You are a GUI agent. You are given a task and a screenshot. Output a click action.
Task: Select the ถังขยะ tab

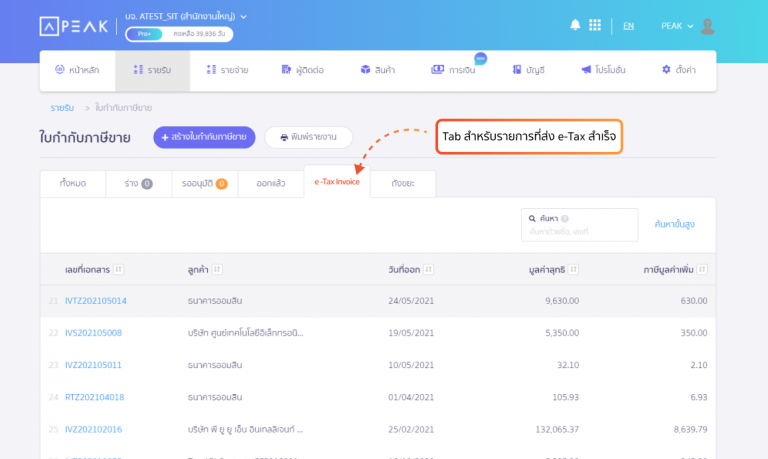[403, 184]
